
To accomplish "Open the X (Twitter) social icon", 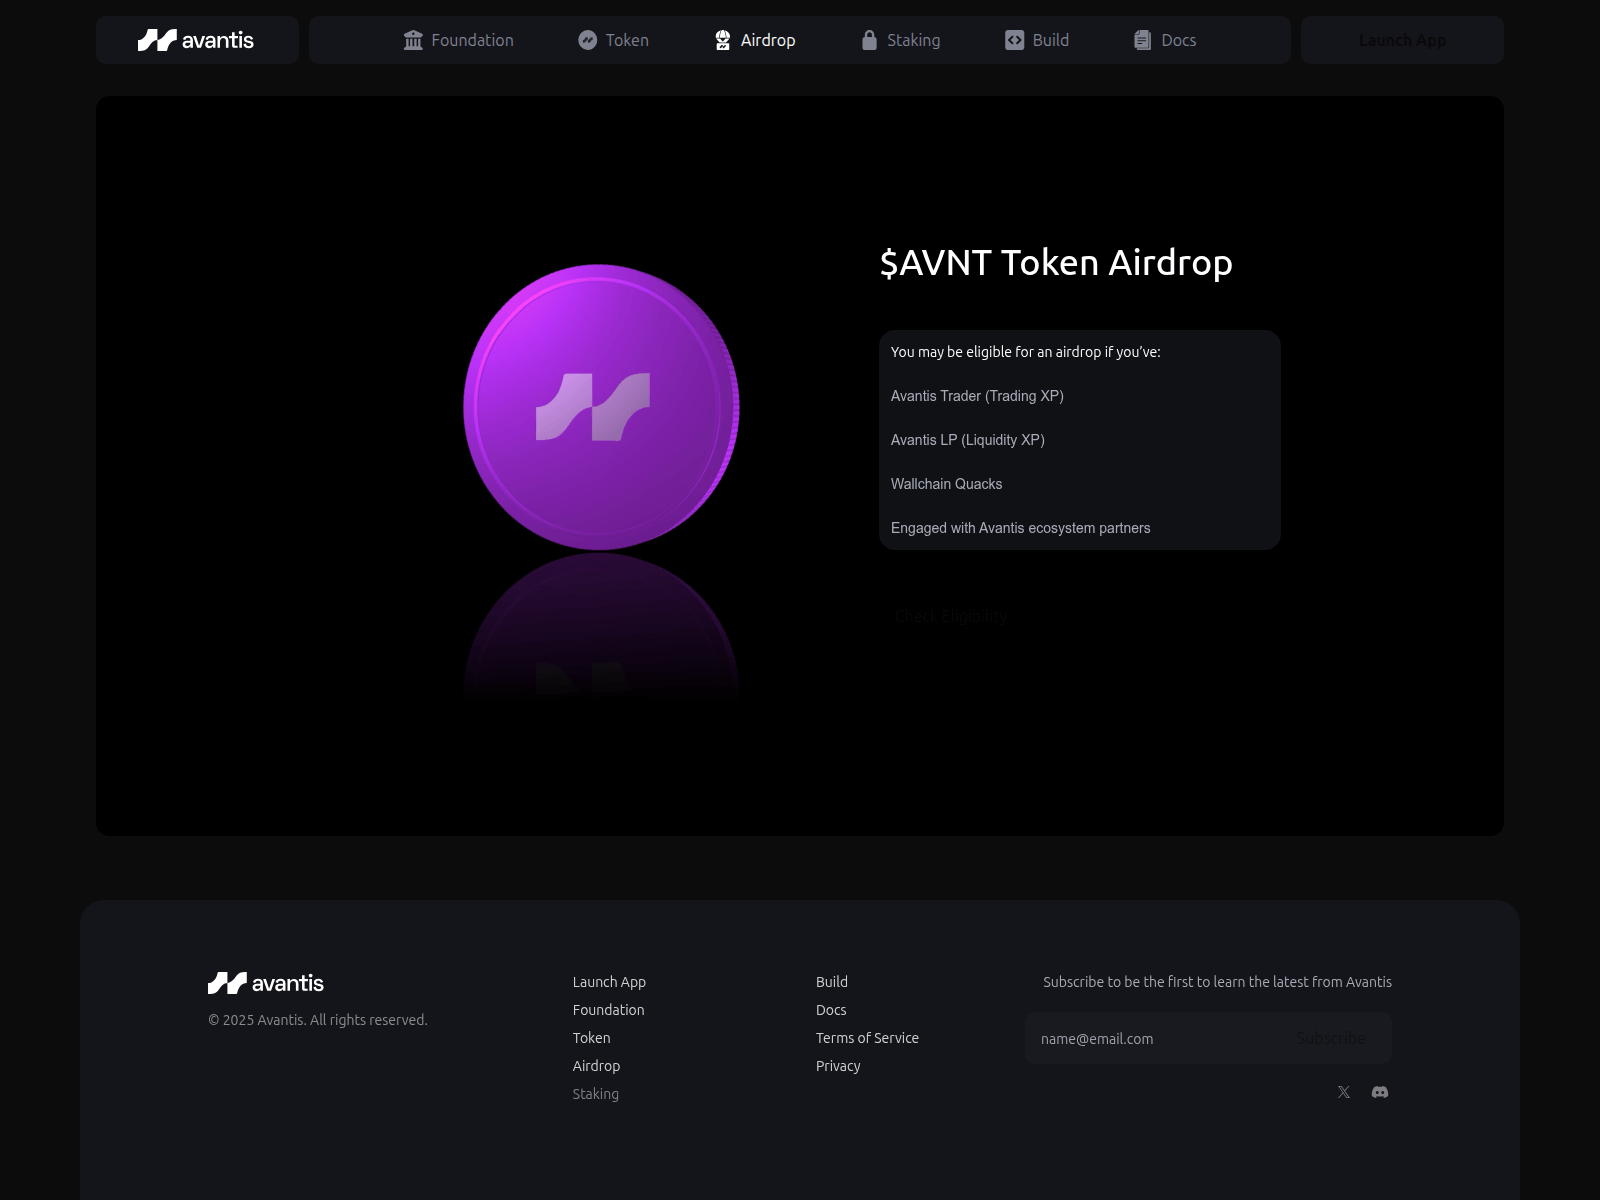I will click(1344, 1092).
